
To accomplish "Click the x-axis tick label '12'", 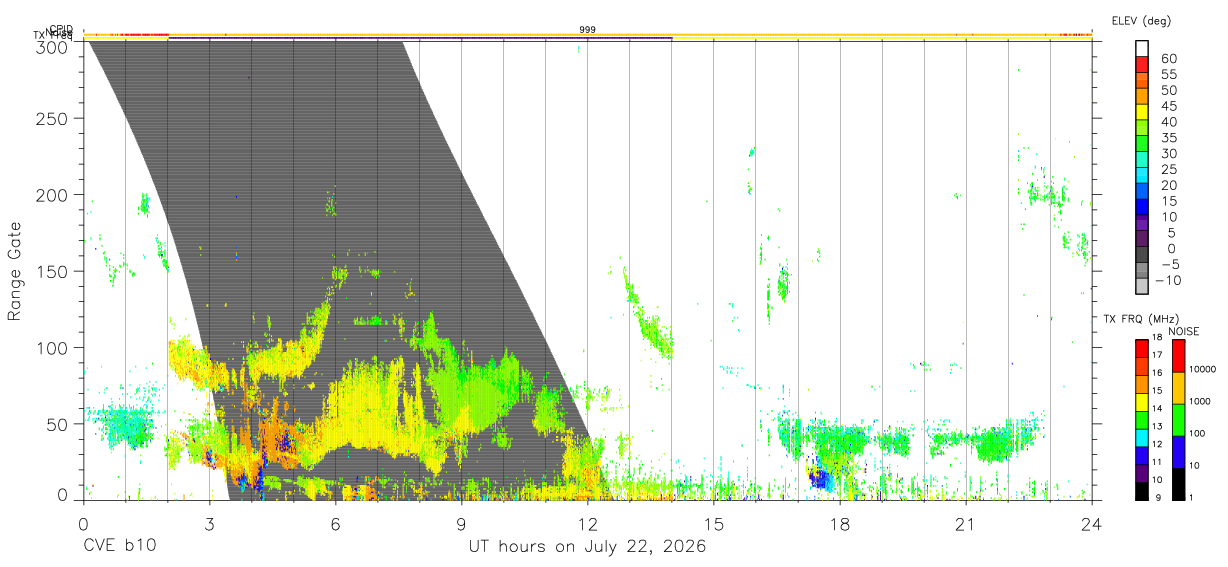I will pyautogui.click(x=587, y=524).
